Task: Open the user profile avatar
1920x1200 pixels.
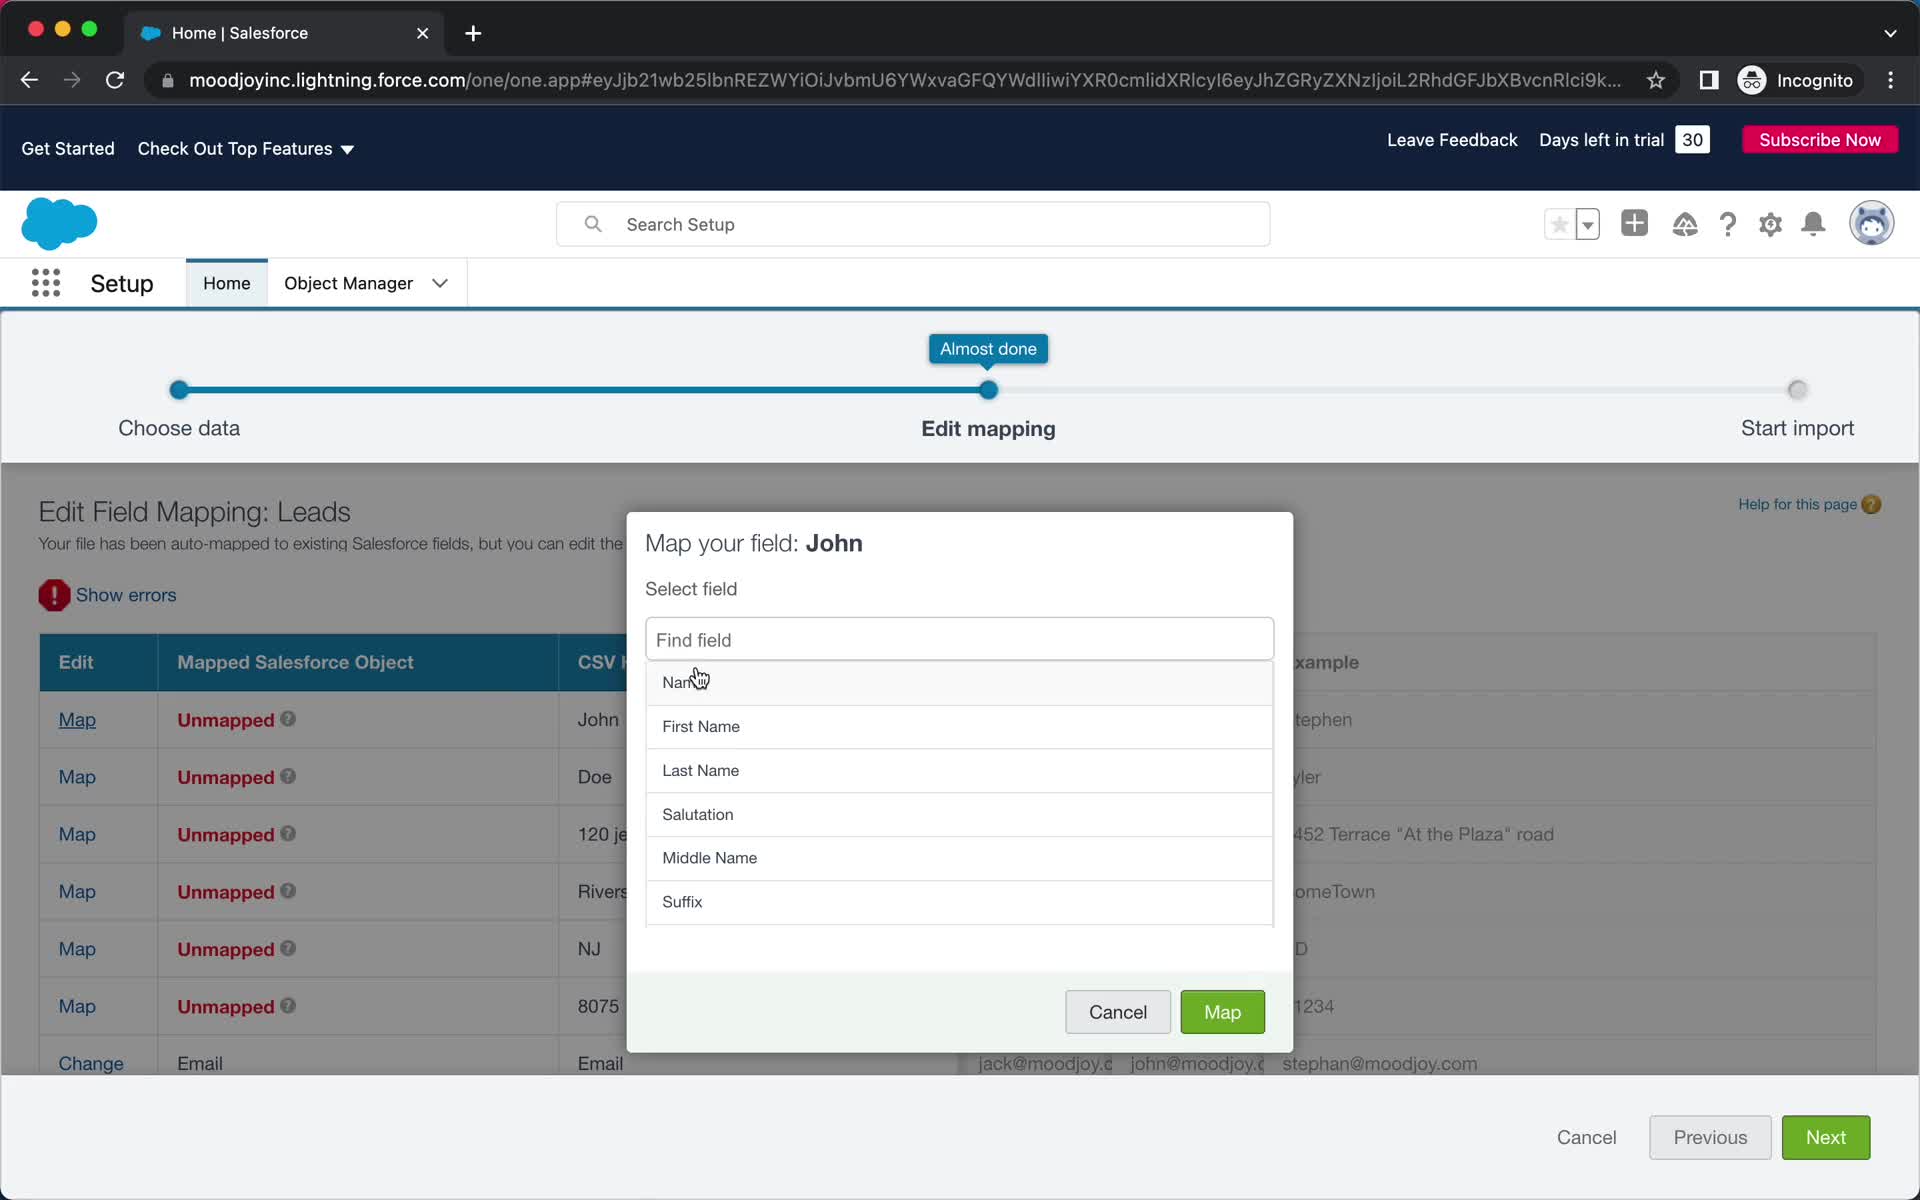Action: 1871,223
